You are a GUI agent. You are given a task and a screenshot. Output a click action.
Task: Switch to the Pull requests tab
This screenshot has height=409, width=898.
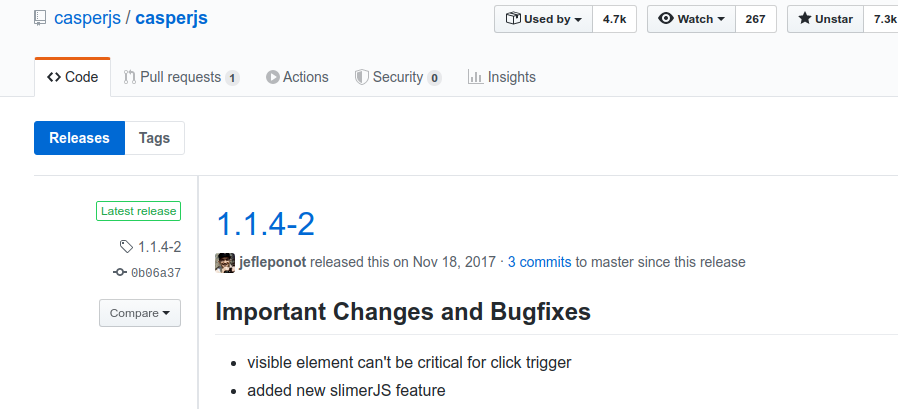click(182, 77)
